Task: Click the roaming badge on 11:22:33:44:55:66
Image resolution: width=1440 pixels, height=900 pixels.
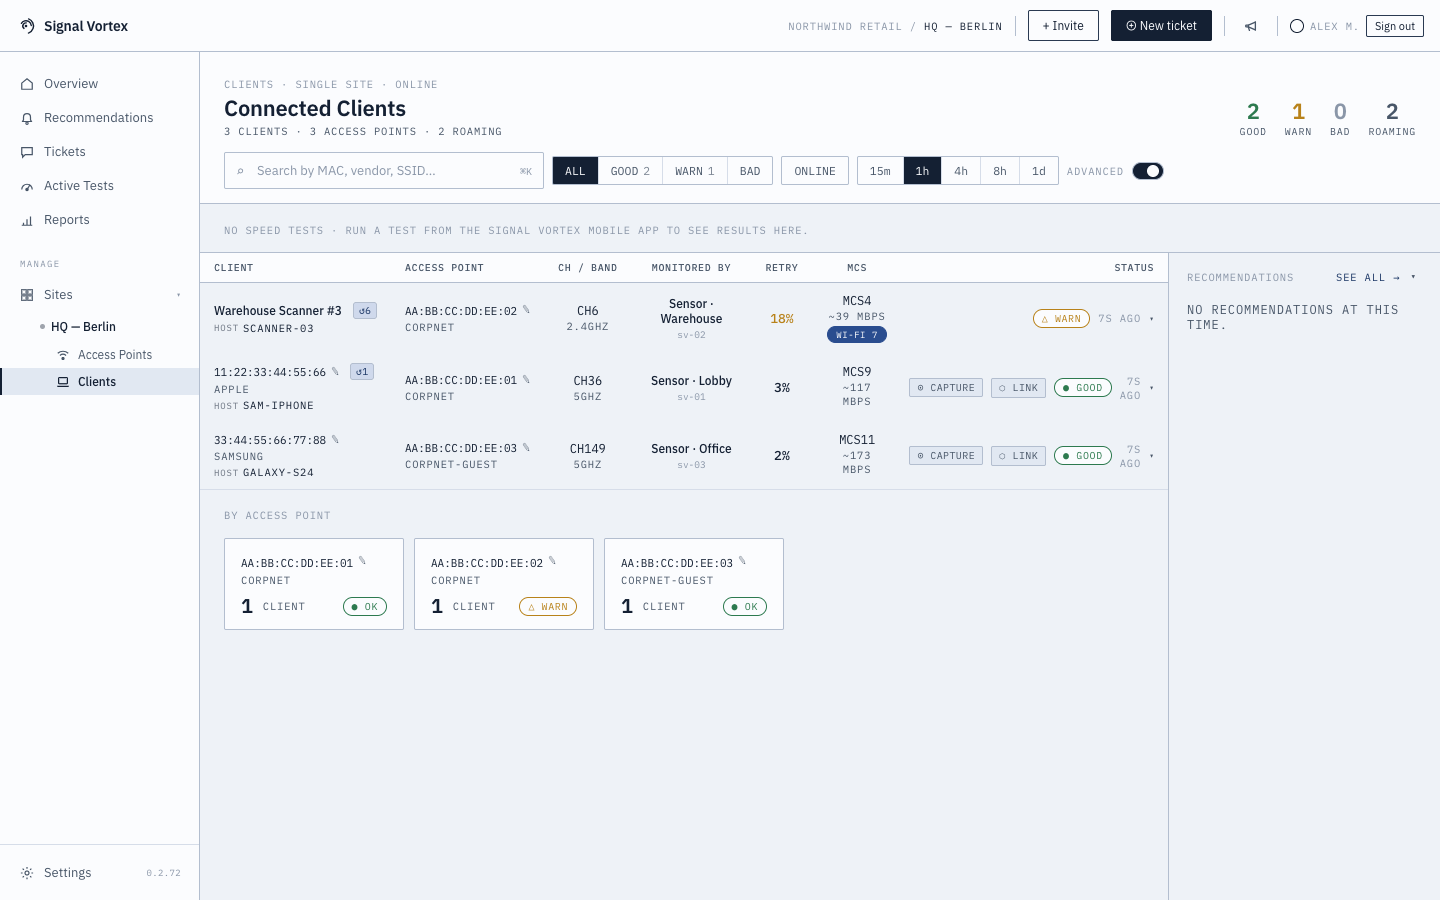Action: click(x=362, y=372)
